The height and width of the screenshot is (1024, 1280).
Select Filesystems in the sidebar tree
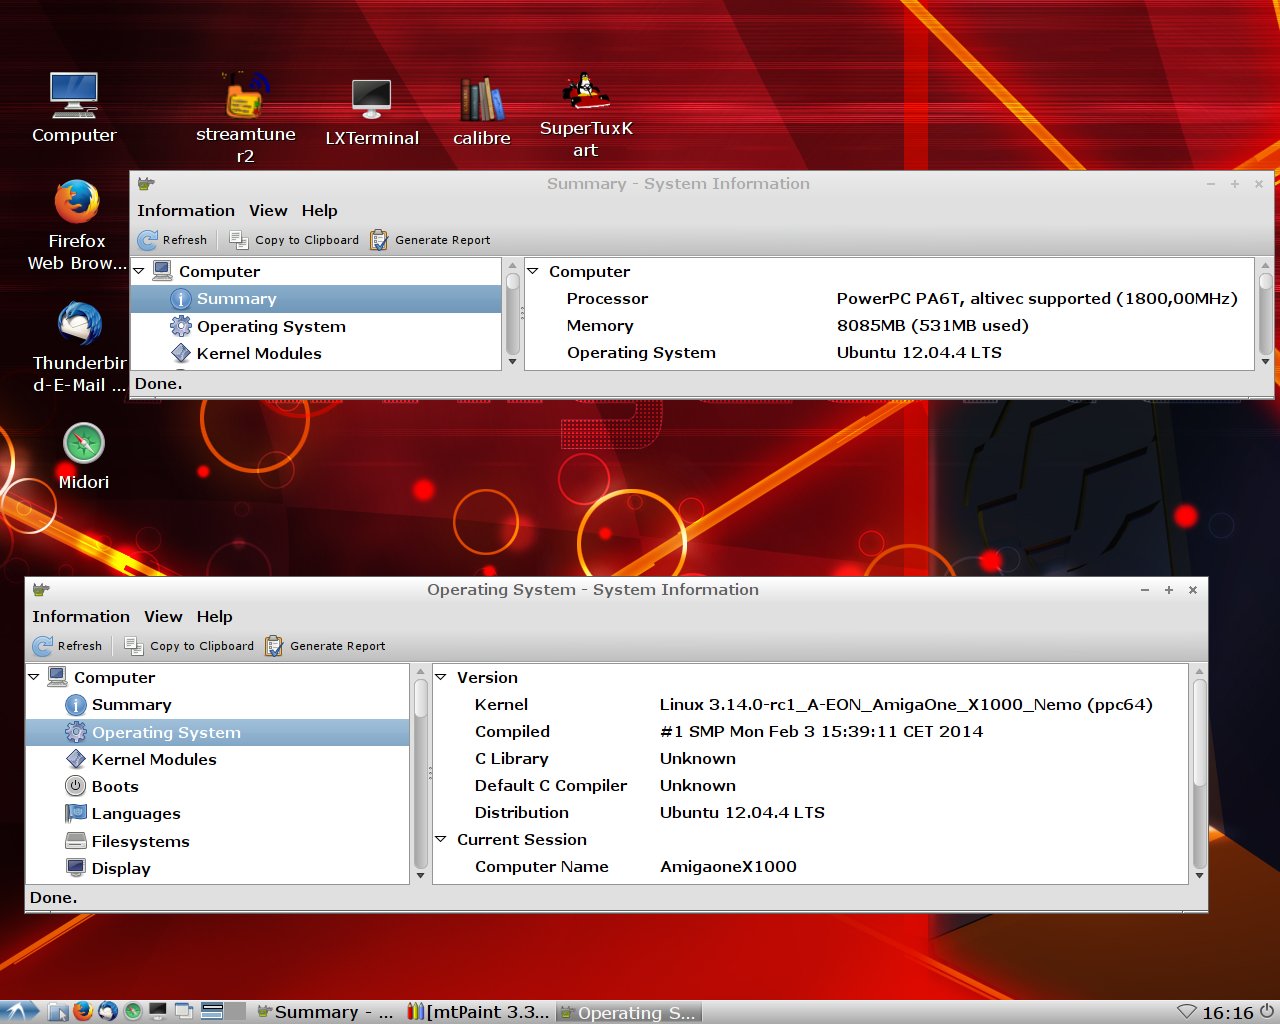(x=140, y=841)
